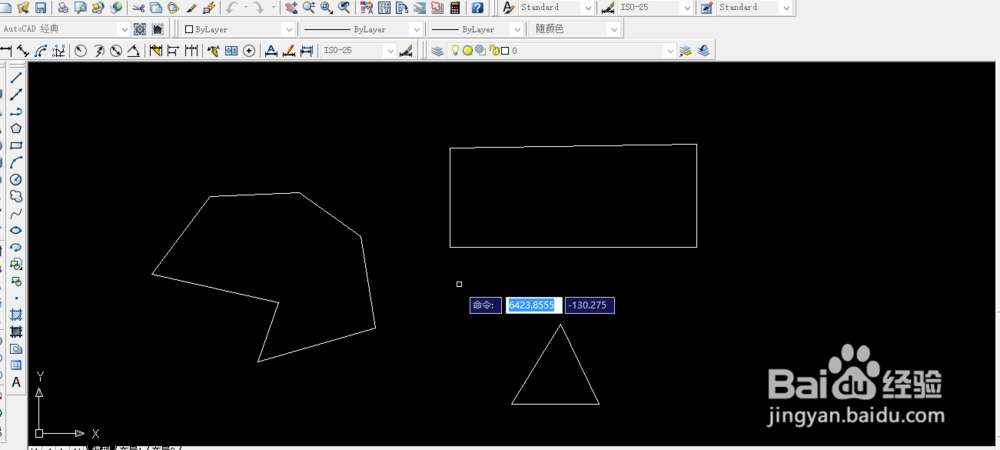Click the Zoom Window icon
Viewport: 1000px width, 450px height.
(x=326, y=8)
